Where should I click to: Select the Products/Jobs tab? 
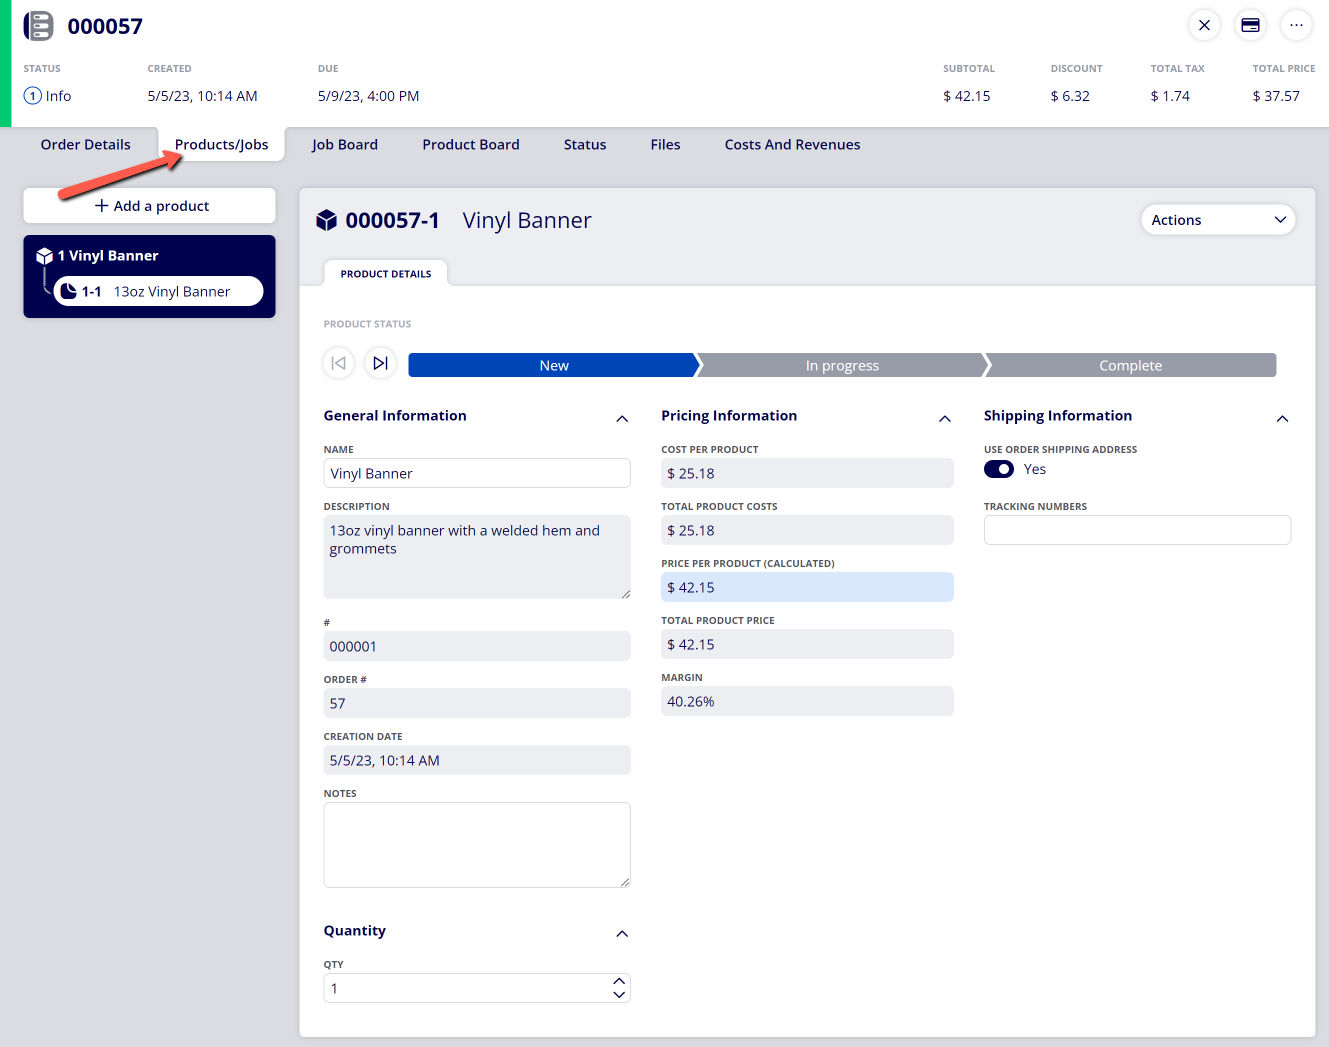[x=222, y=145]
